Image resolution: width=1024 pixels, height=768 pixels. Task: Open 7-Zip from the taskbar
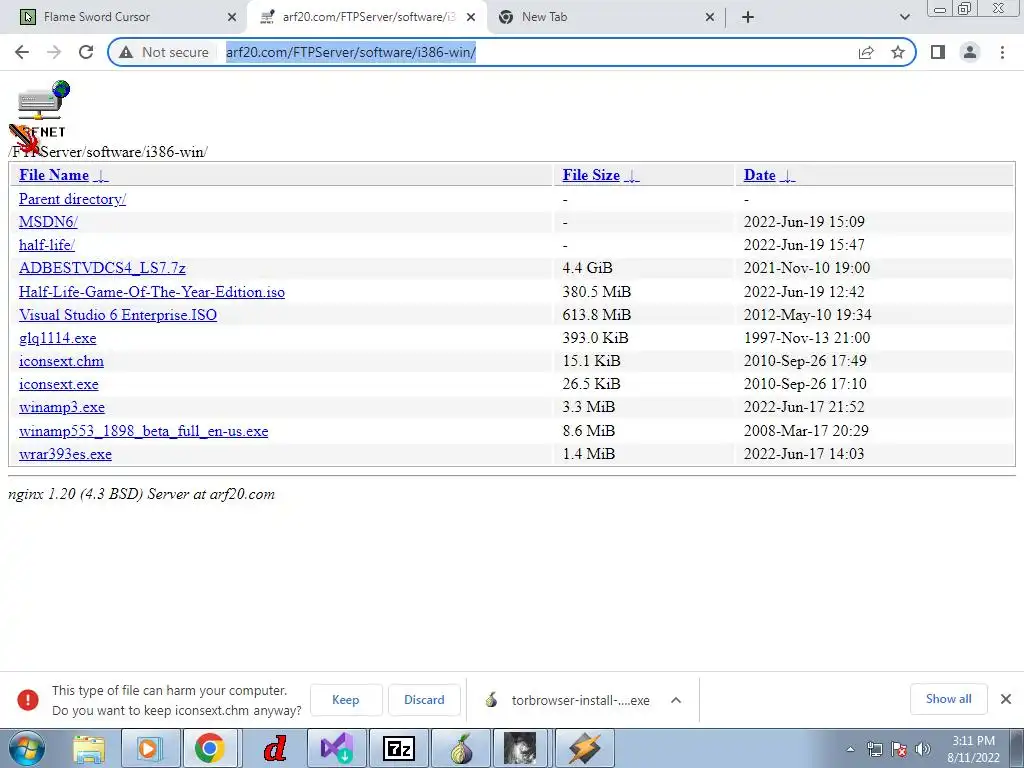point(399,748)
